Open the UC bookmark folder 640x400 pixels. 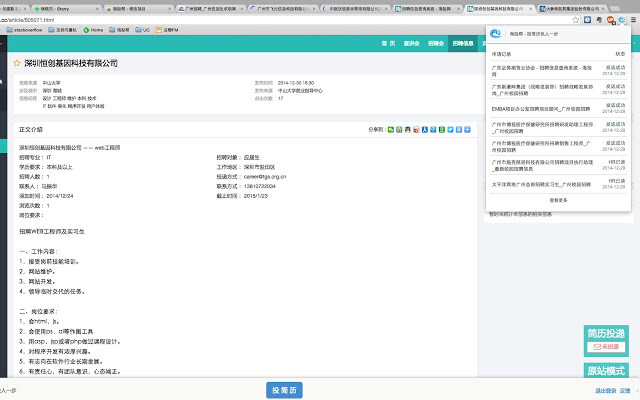coord(142,30)
